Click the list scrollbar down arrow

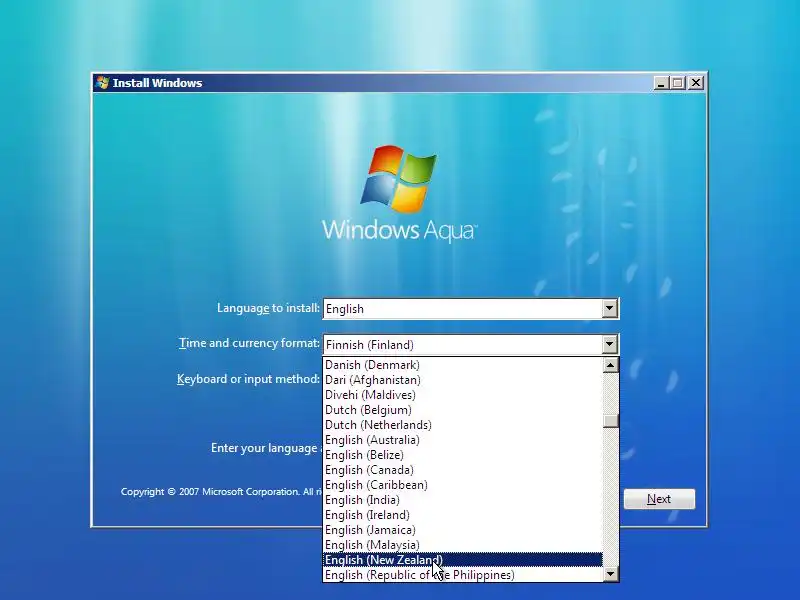(610, 574)
